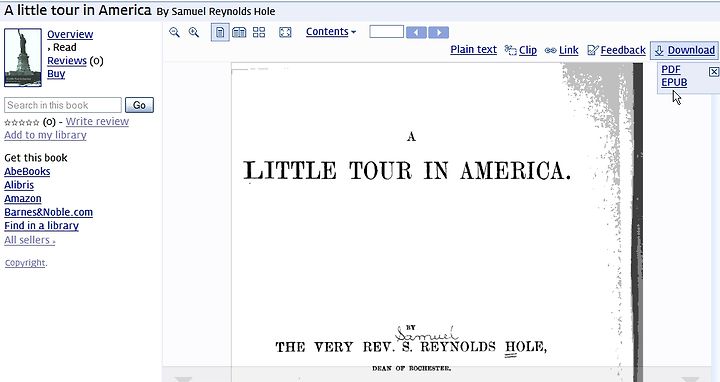This screenshot has height=382, width=720.
Task: Expand All sellers link
Action: [29, 240]
